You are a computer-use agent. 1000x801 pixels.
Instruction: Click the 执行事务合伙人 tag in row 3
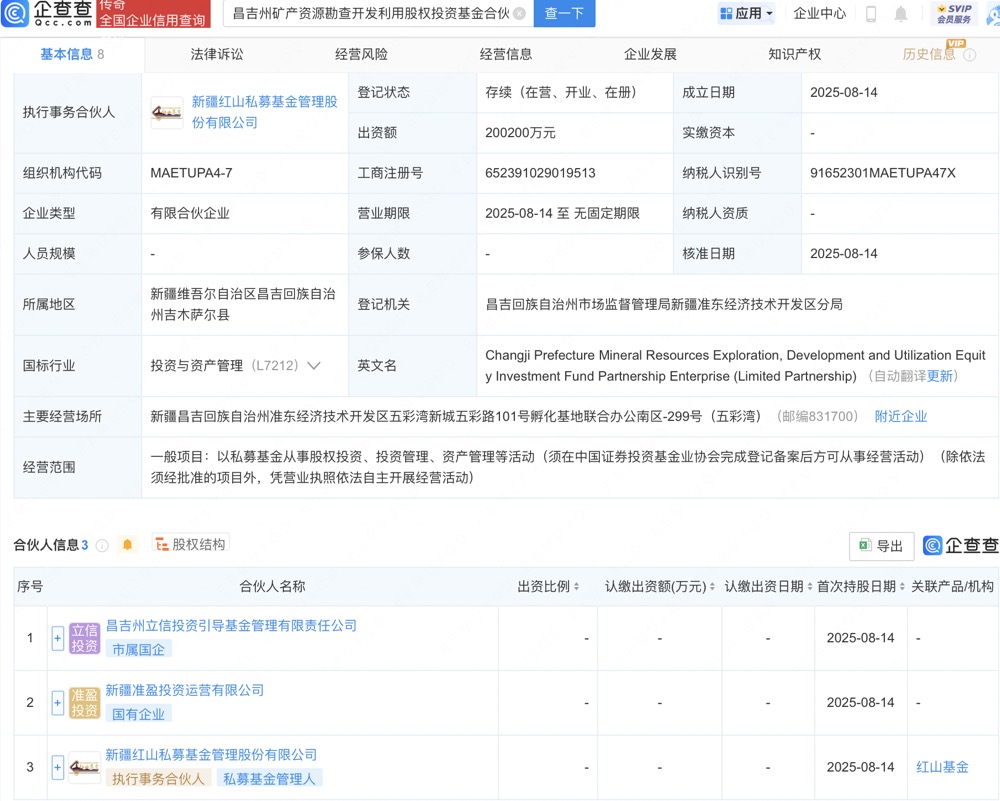point(158,779)
